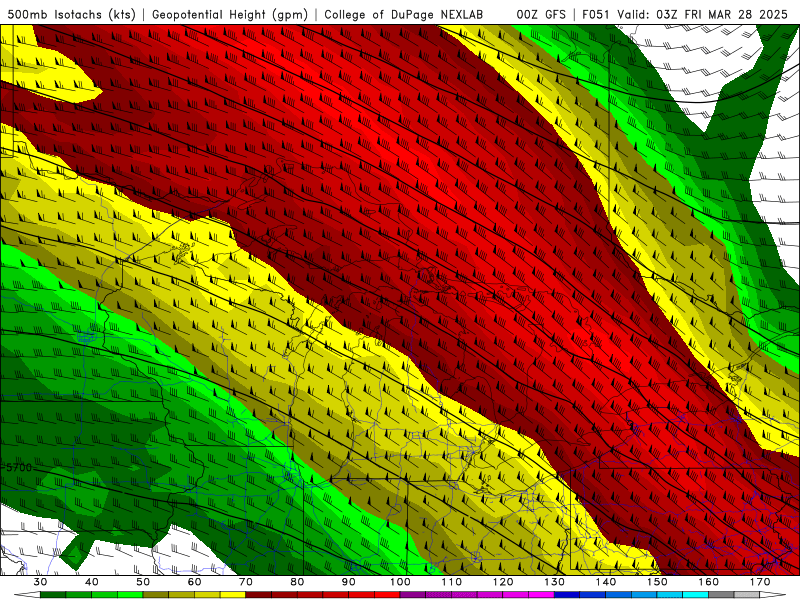Select the gray legend swatch at 160
Screen dimensions: 800x600
pos(721,595)
